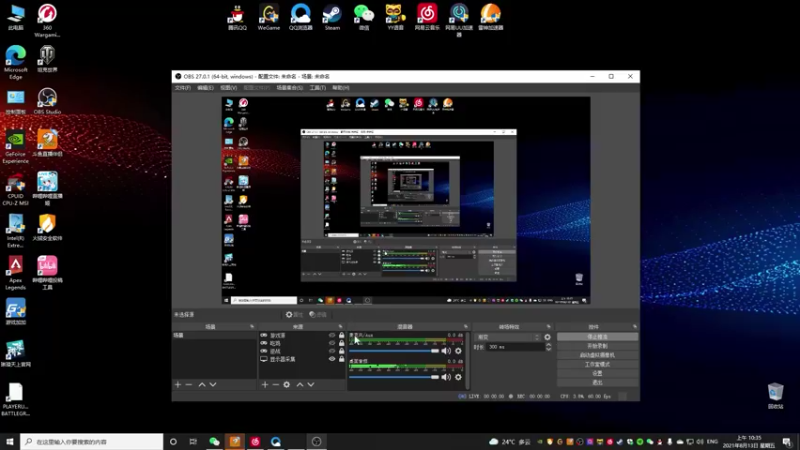Image resolution: width=800 pixels, height=450 pixels.
Task: Click the Windows taskbar search box
Action: point(92,441)
